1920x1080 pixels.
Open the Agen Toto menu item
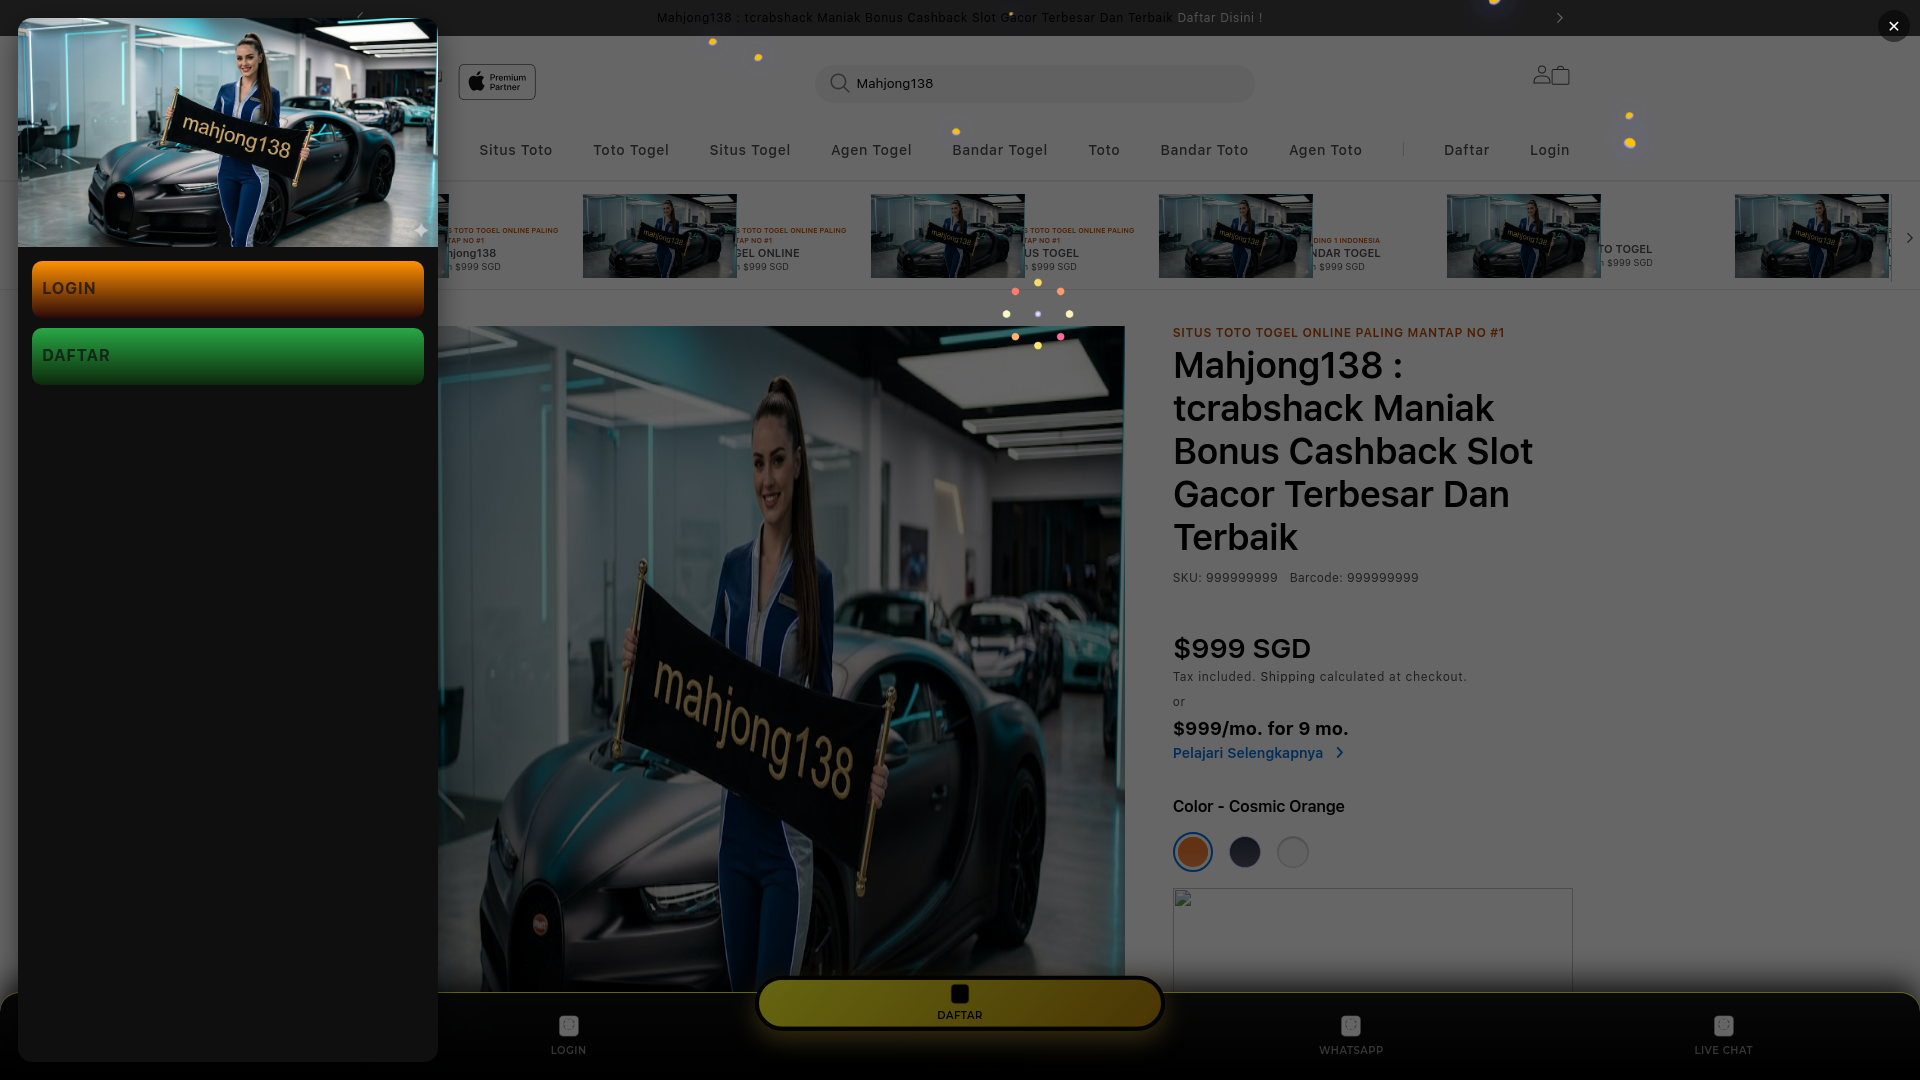coord(1325,150)
